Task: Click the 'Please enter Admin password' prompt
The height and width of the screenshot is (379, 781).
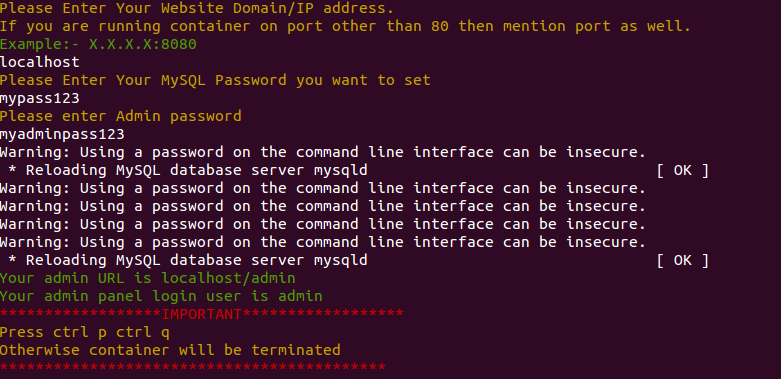Action: pos(121,117)
